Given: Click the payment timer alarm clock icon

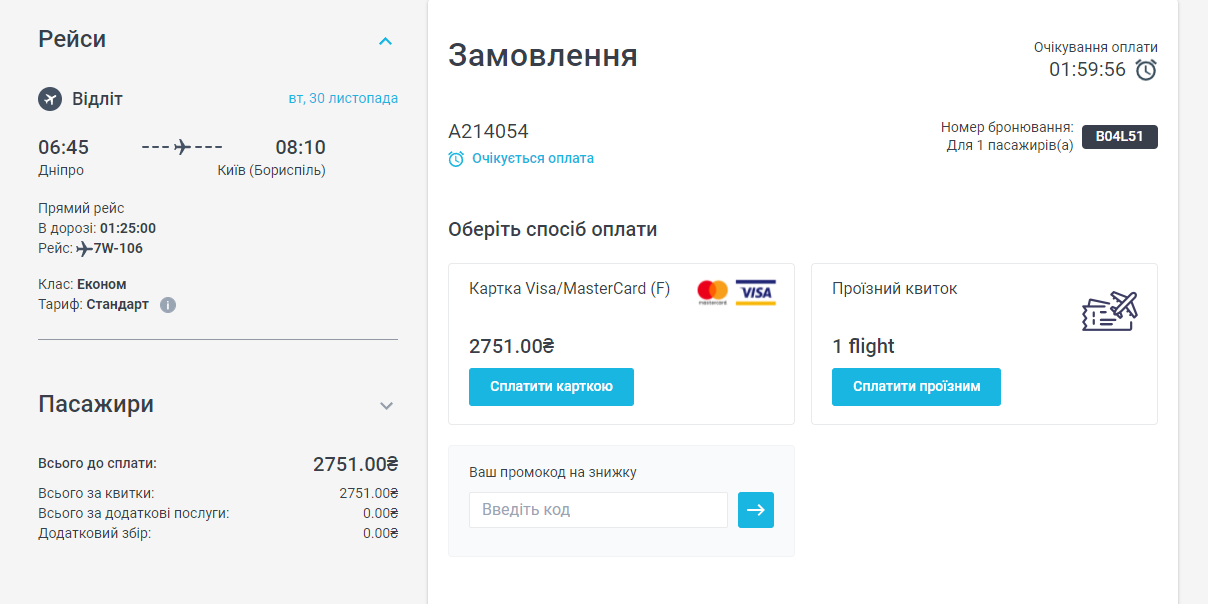Looking at the screenshot, I should (x=1146, y=70).
